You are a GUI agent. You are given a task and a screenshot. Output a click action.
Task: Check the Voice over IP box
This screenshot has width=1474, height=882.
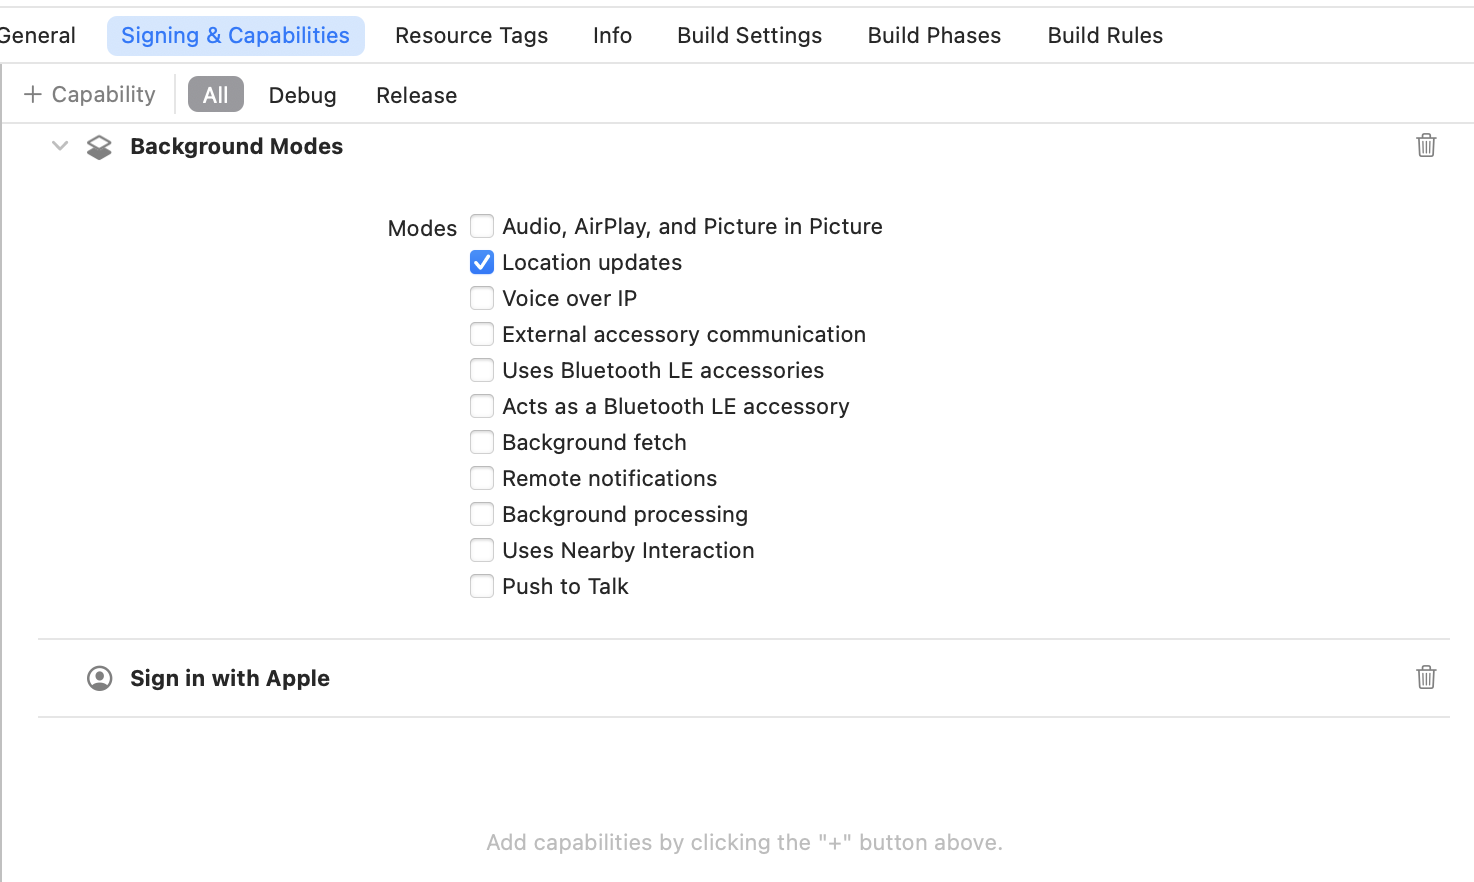[482, 298]
